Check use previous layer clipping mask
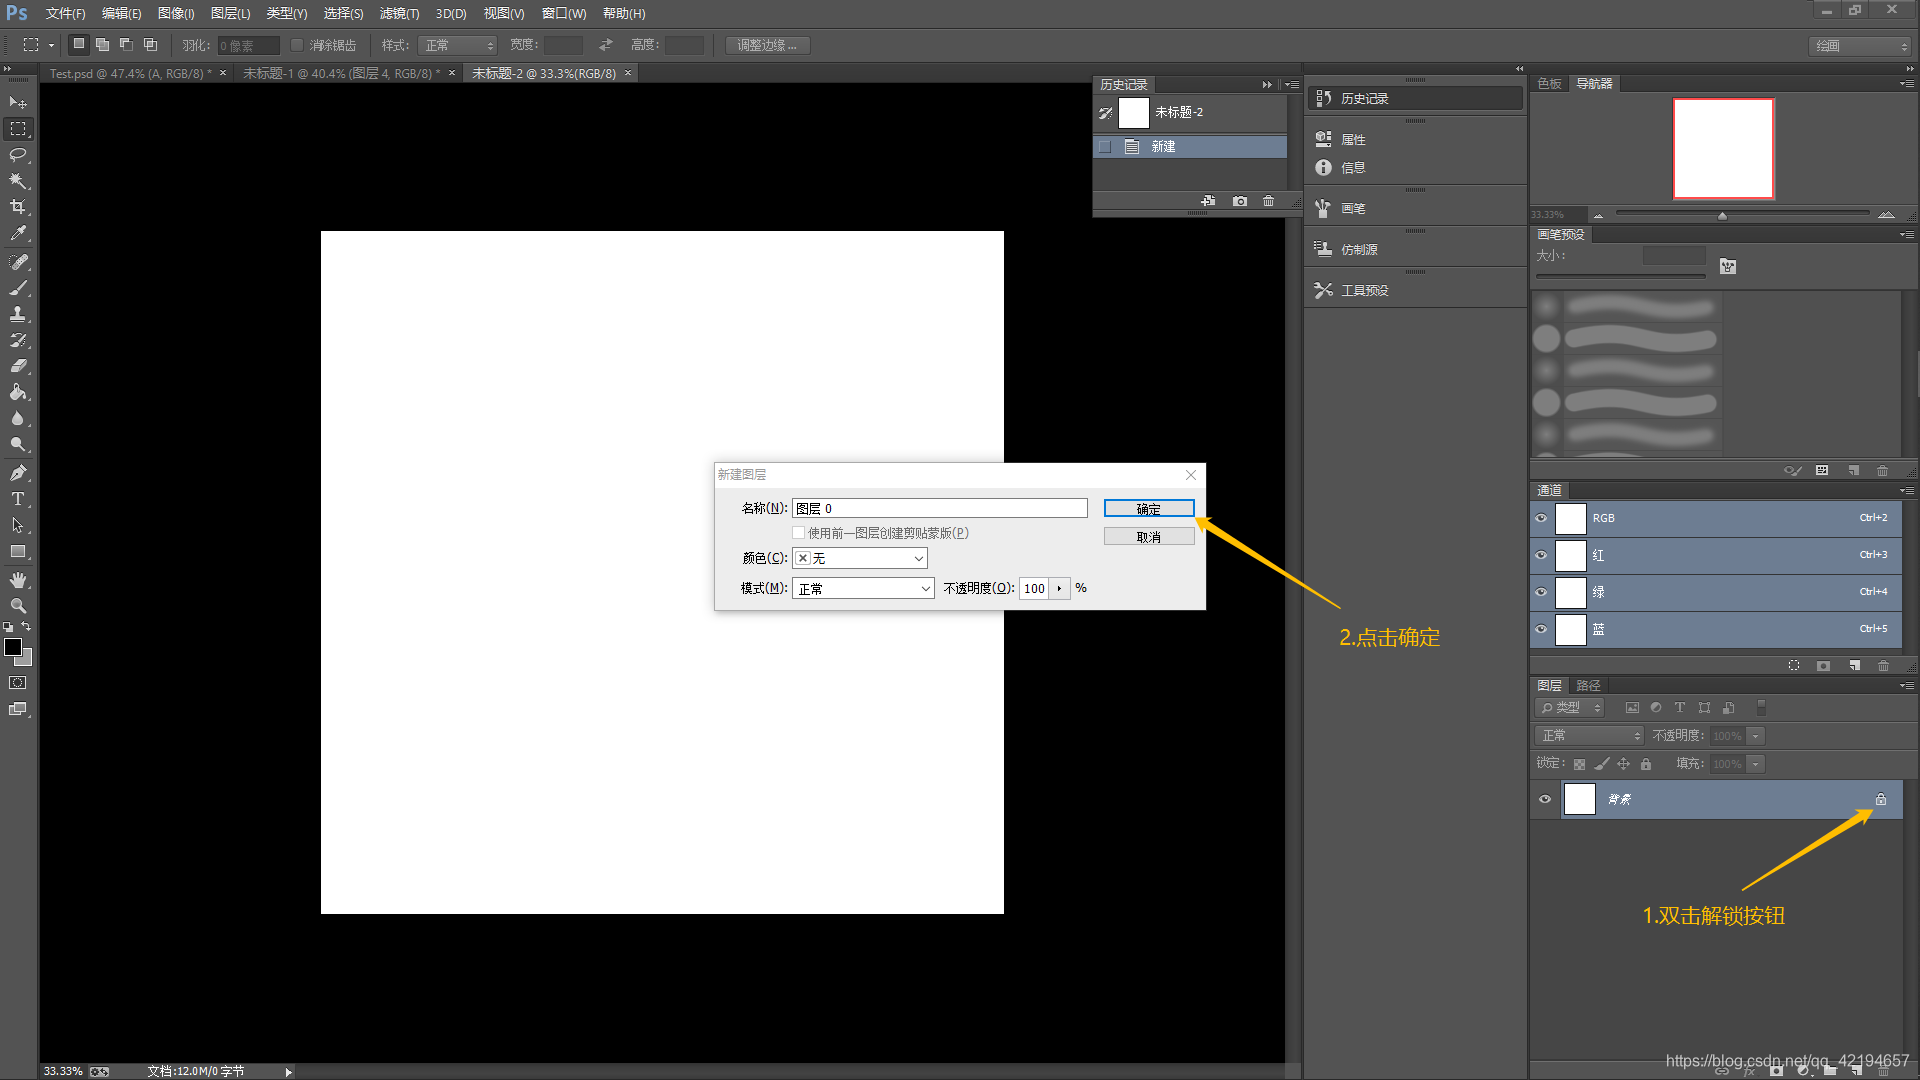The image size is (1920, 1080). [x=798, y=533]
